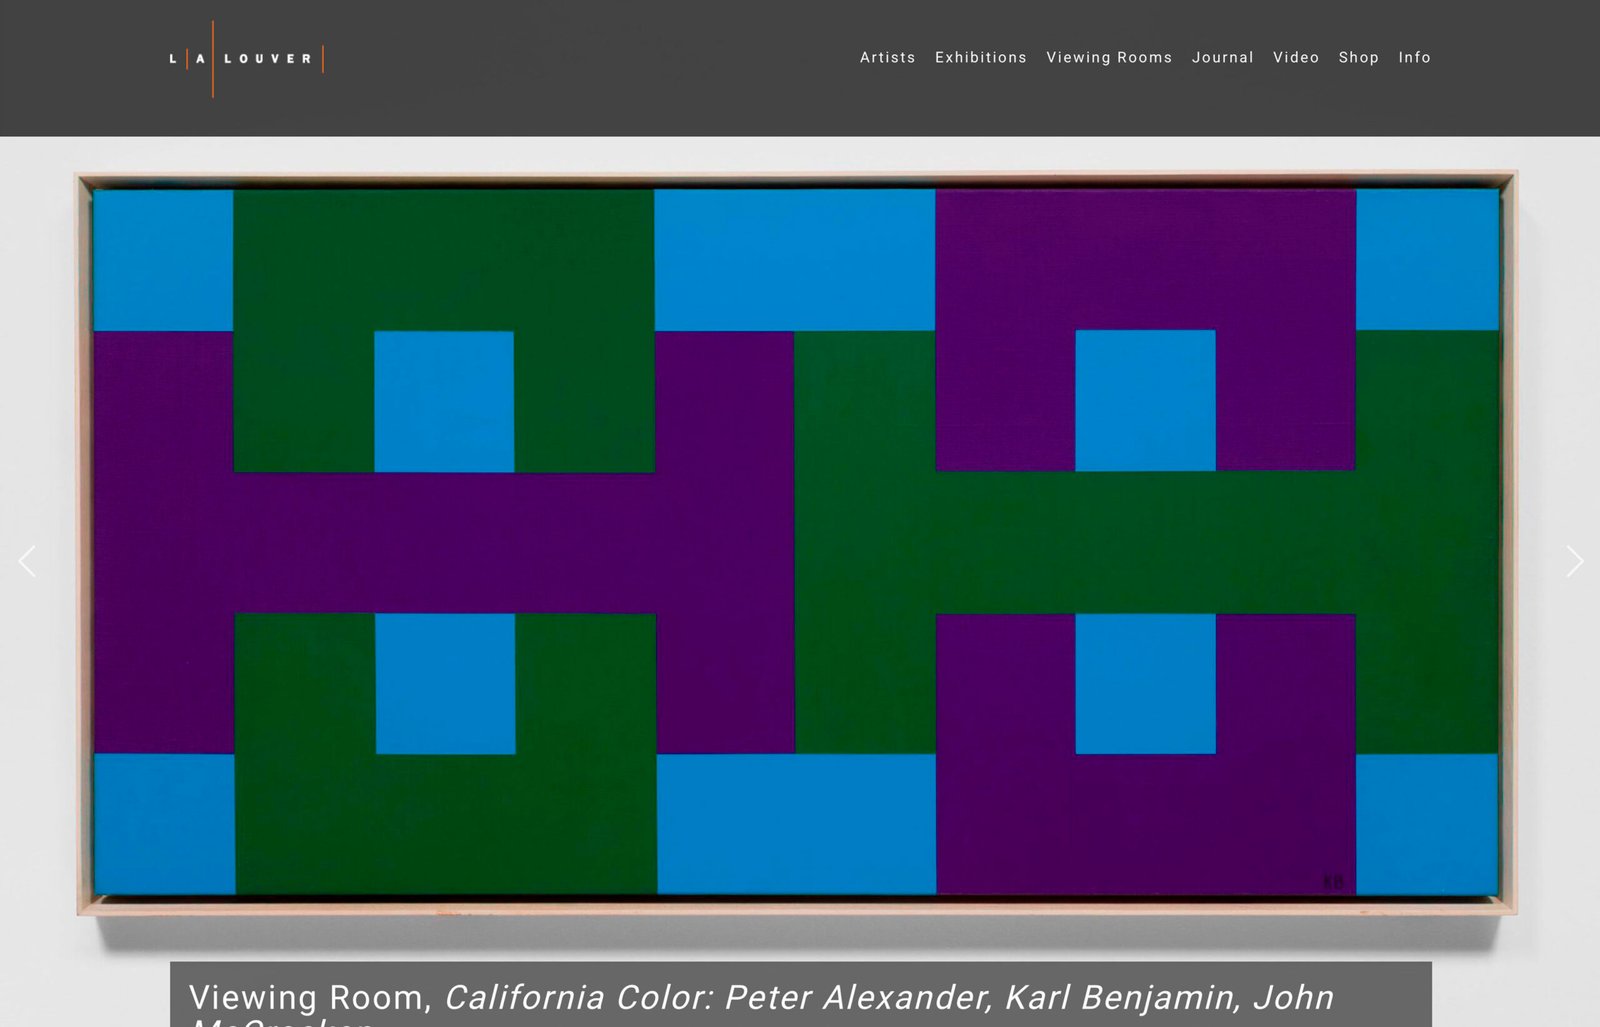Click the Karl Benjamin painting slide image
Screen dimensions: 1600x1027
797,543
